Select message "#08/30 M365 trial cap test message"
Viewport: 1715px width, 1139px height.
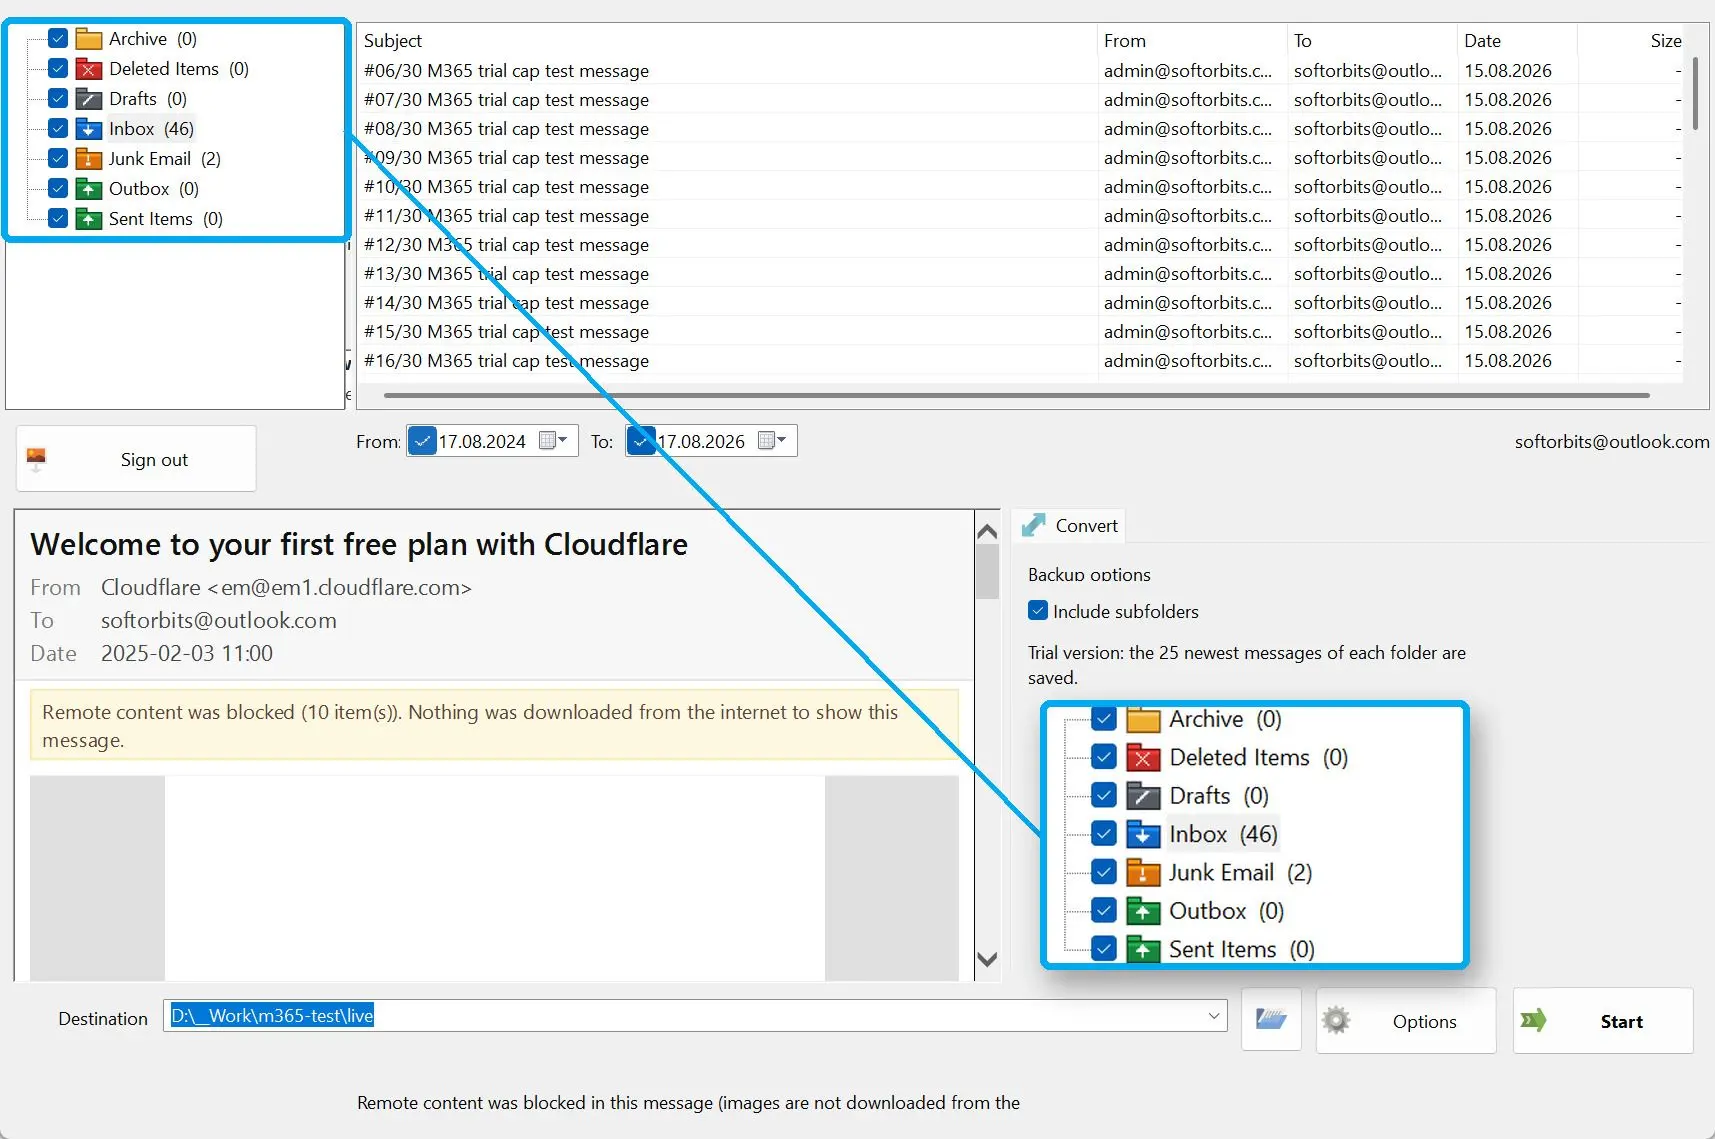[1020, 129]
